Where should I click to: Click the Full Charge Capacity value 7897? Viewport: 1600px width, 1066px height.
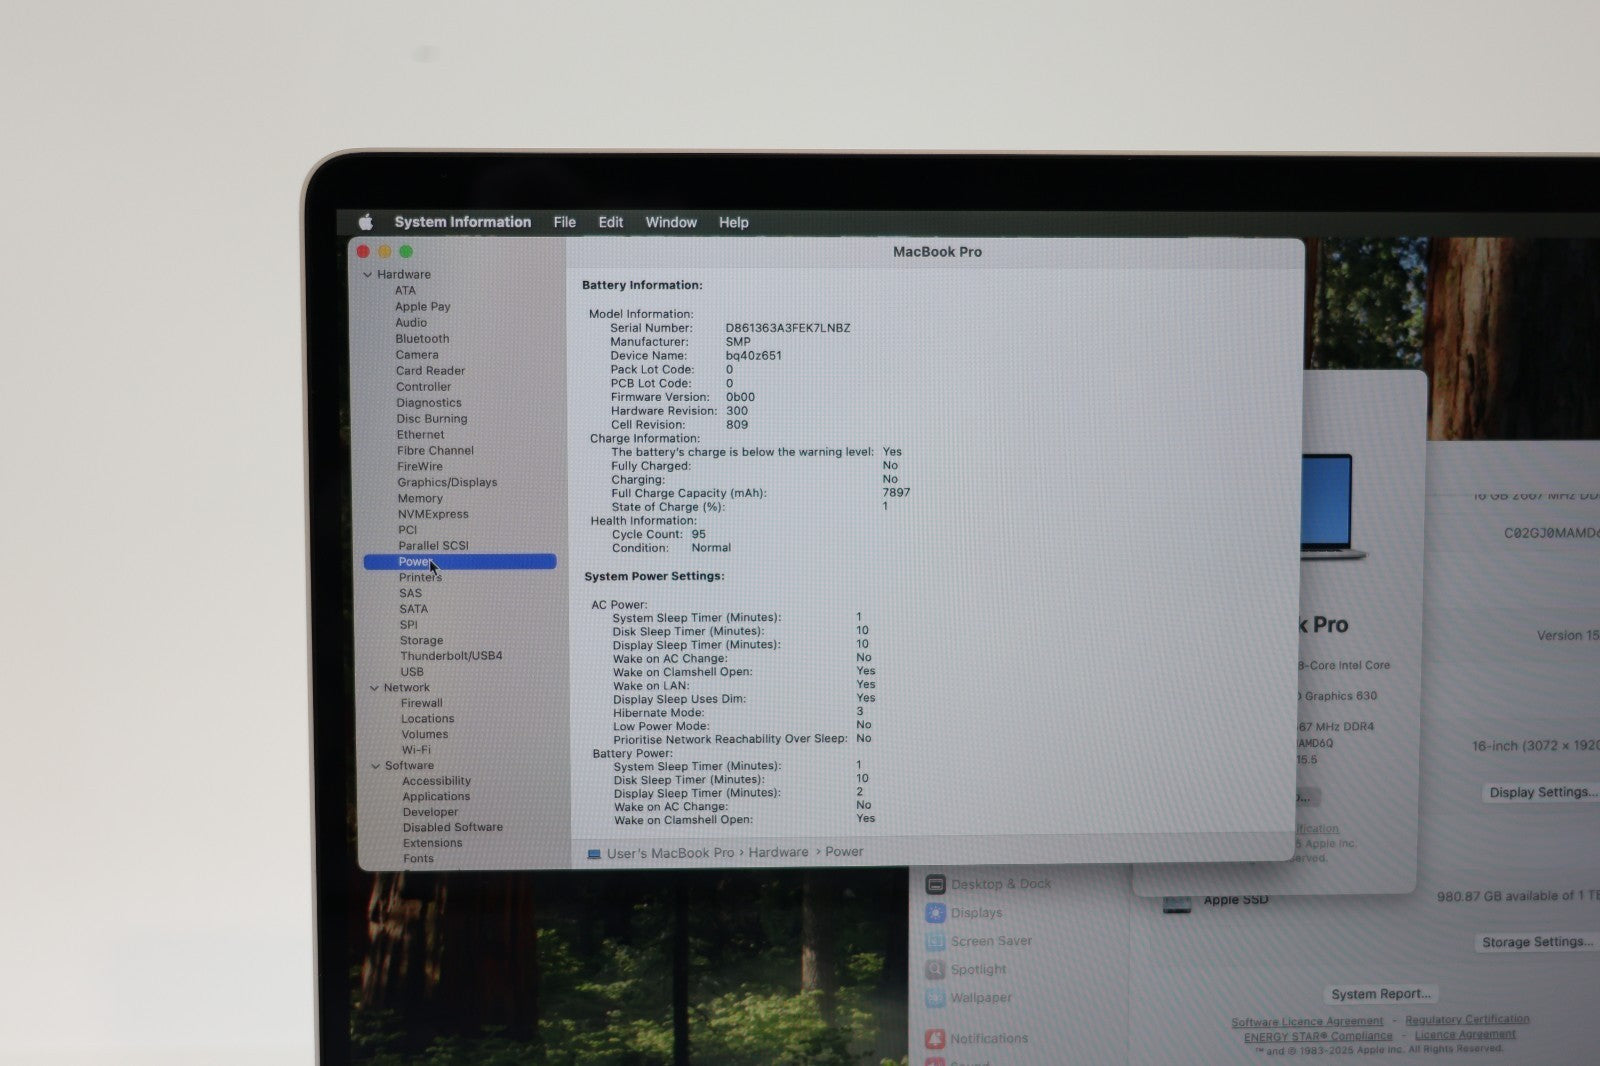[896, 492]
